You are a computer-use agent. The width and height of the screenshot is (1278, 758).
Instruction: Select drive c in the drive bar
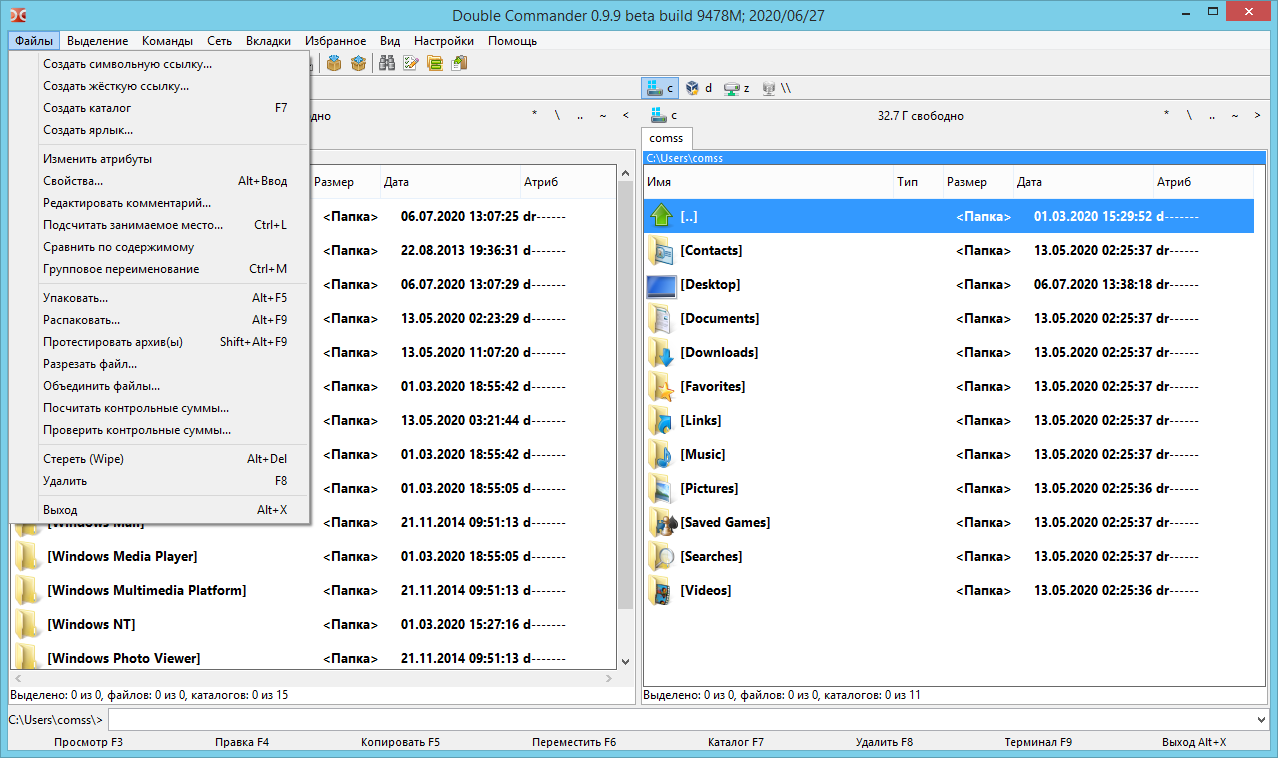point(660,88)
